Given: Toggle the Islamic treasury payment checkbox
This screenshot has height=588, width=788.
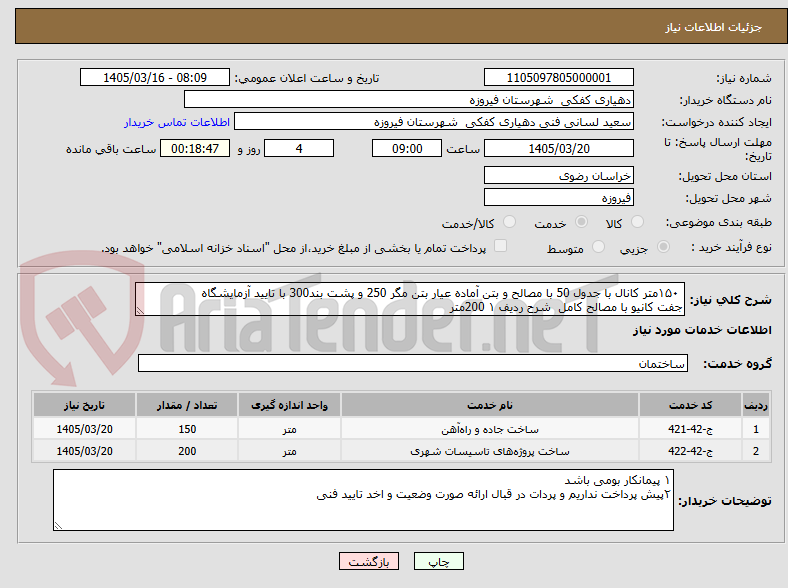Looking at the screenshot, I should (x=500, y=246).
